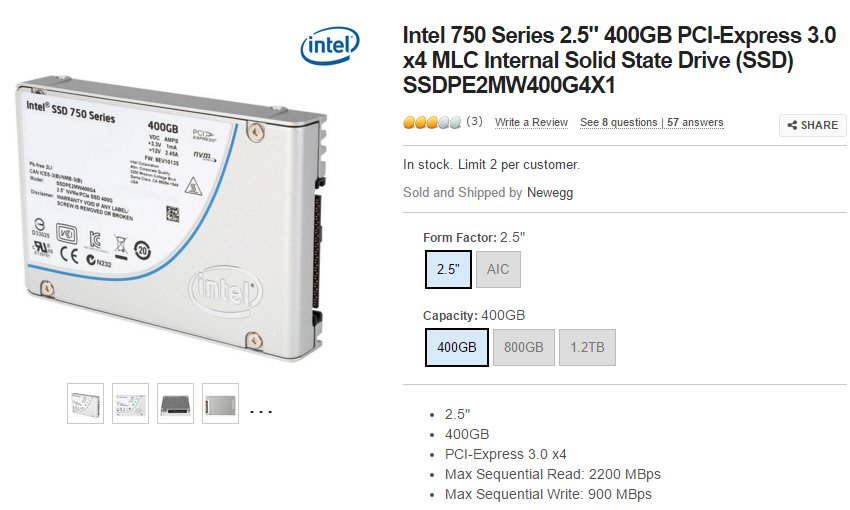Screen dimensions: 850x510
Task: Open the 57 answers link
Action: pyautogui.click(x=695, y=122)
